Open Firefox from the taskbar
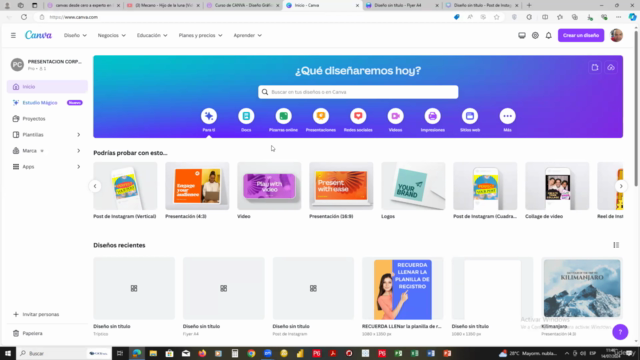The image size is (640, 360). point(202,353)
